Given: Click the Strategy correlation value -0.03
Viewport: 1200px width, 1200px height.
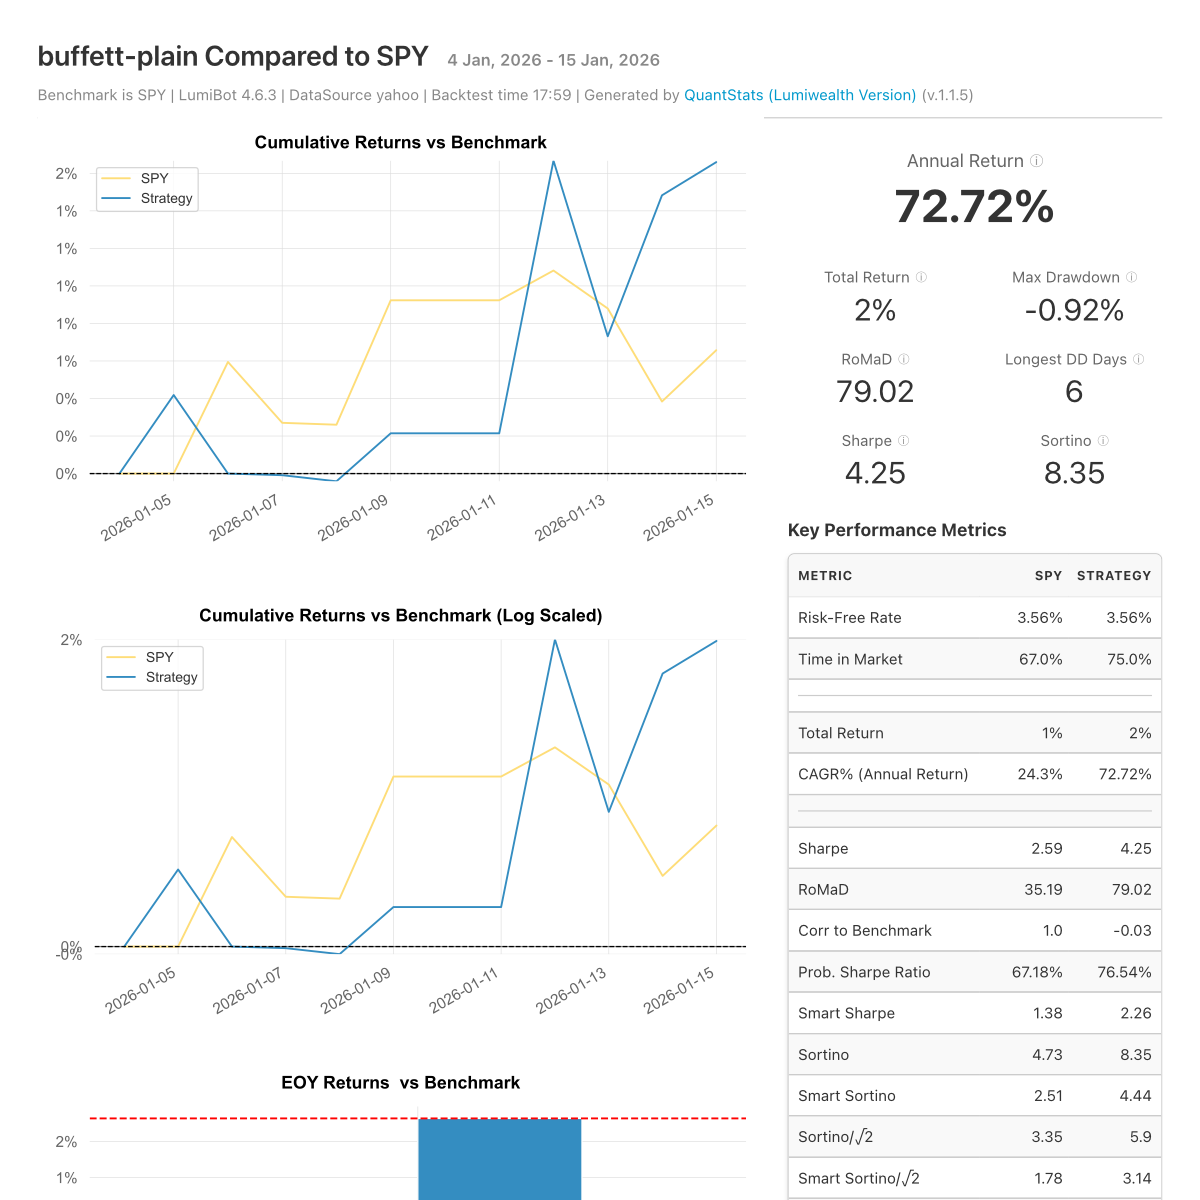Looking at the screenshot, I should pos(1132,931).
